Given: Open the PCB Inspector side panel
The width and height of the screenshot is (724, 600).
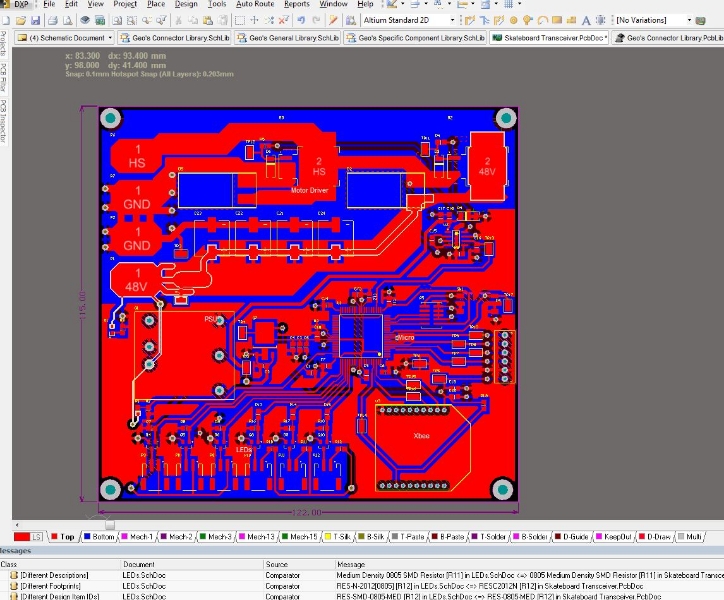Looking at the screenshot, I should click(4, 120).
